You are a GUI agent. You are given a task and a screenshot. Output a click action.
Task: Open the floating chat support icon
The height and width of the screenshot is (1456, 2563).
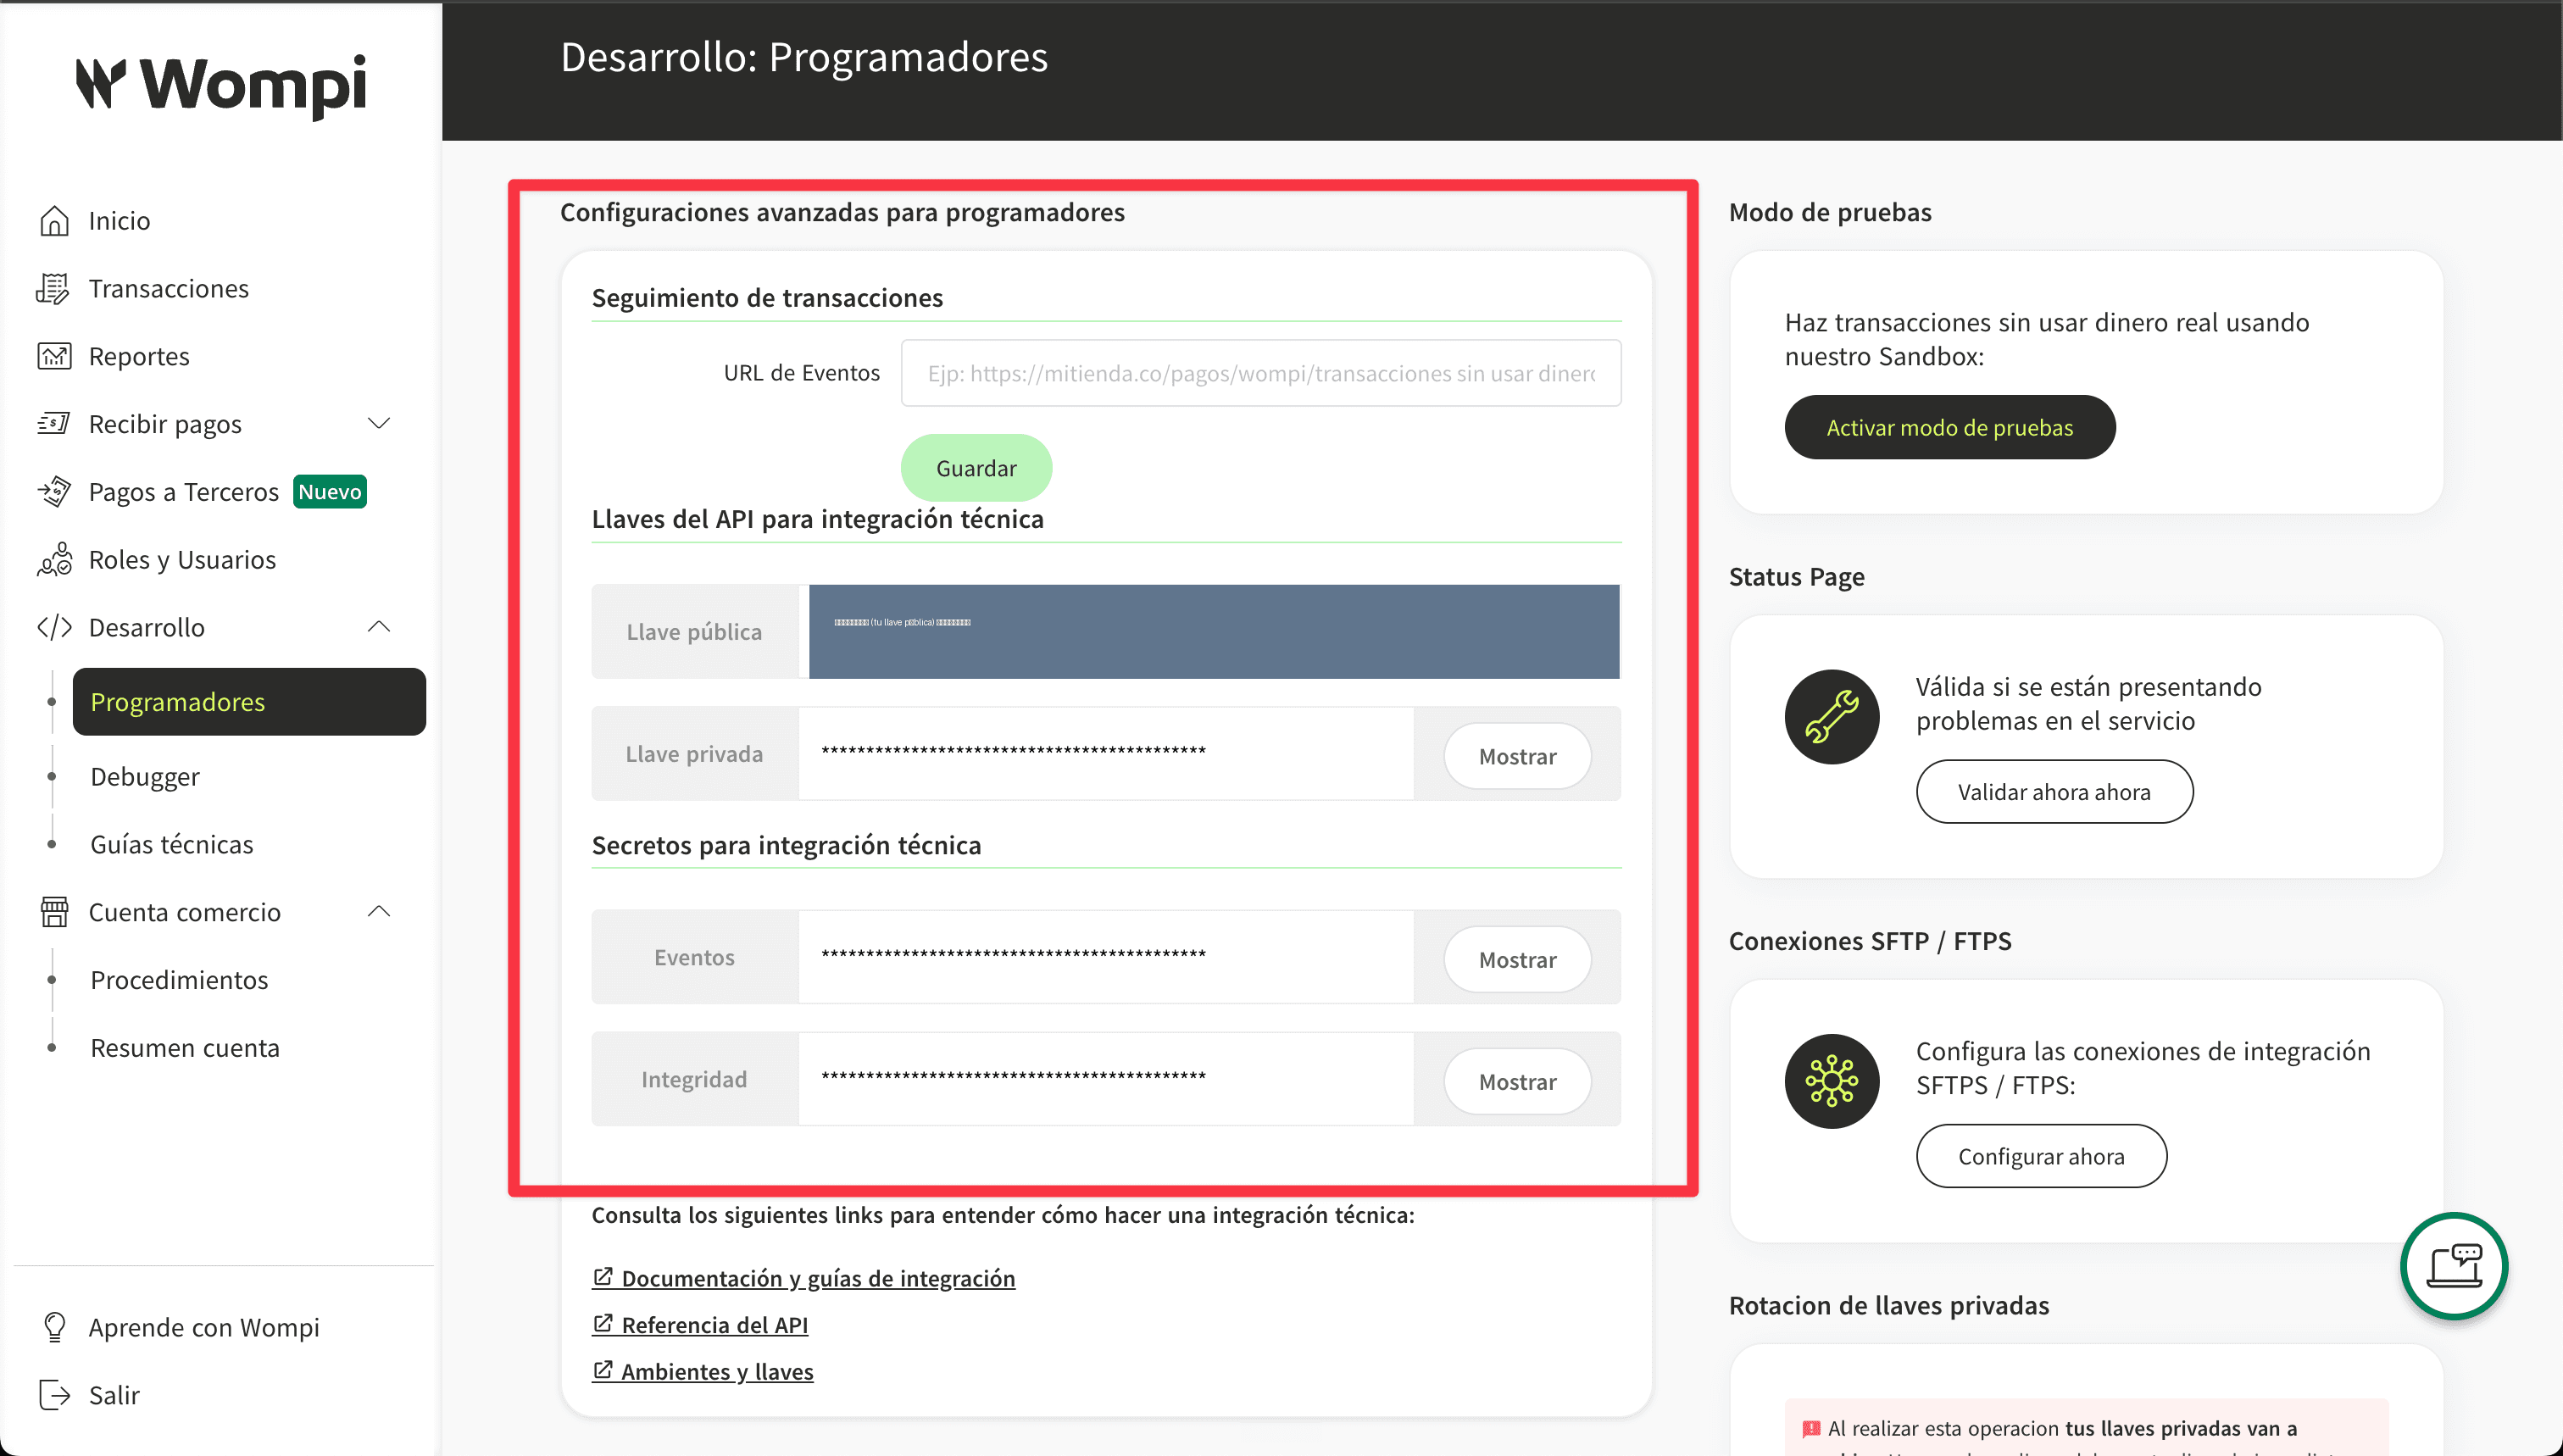(x=2454, y=1266)
